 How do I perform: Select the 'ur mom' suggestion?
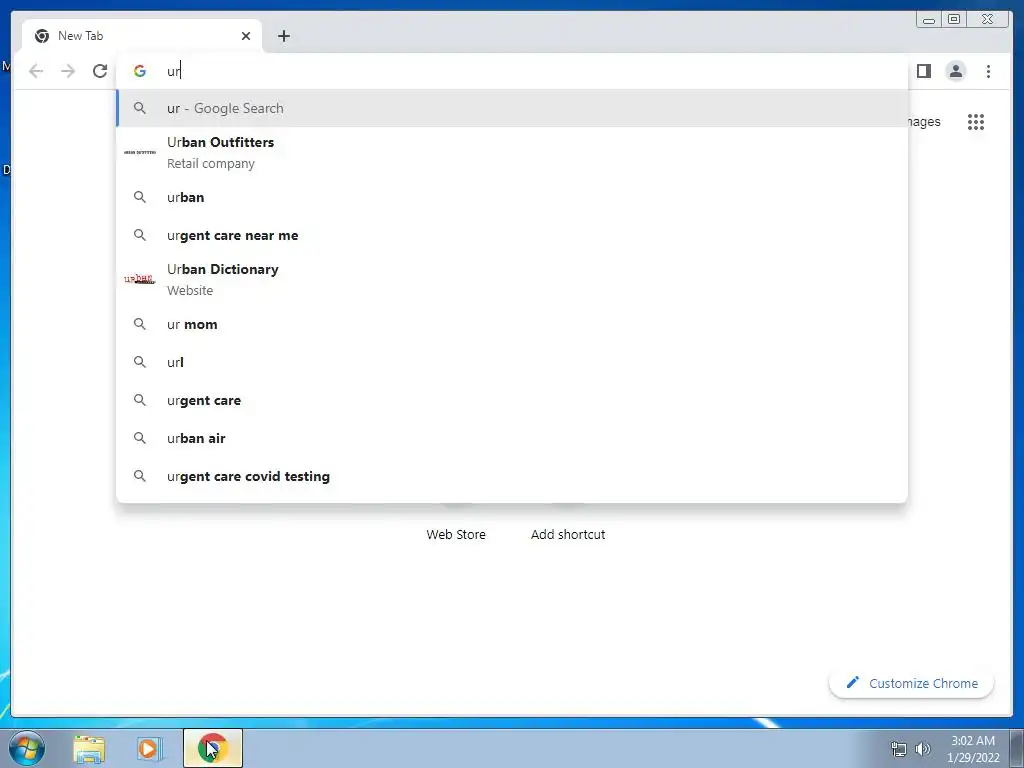(512, 325)
